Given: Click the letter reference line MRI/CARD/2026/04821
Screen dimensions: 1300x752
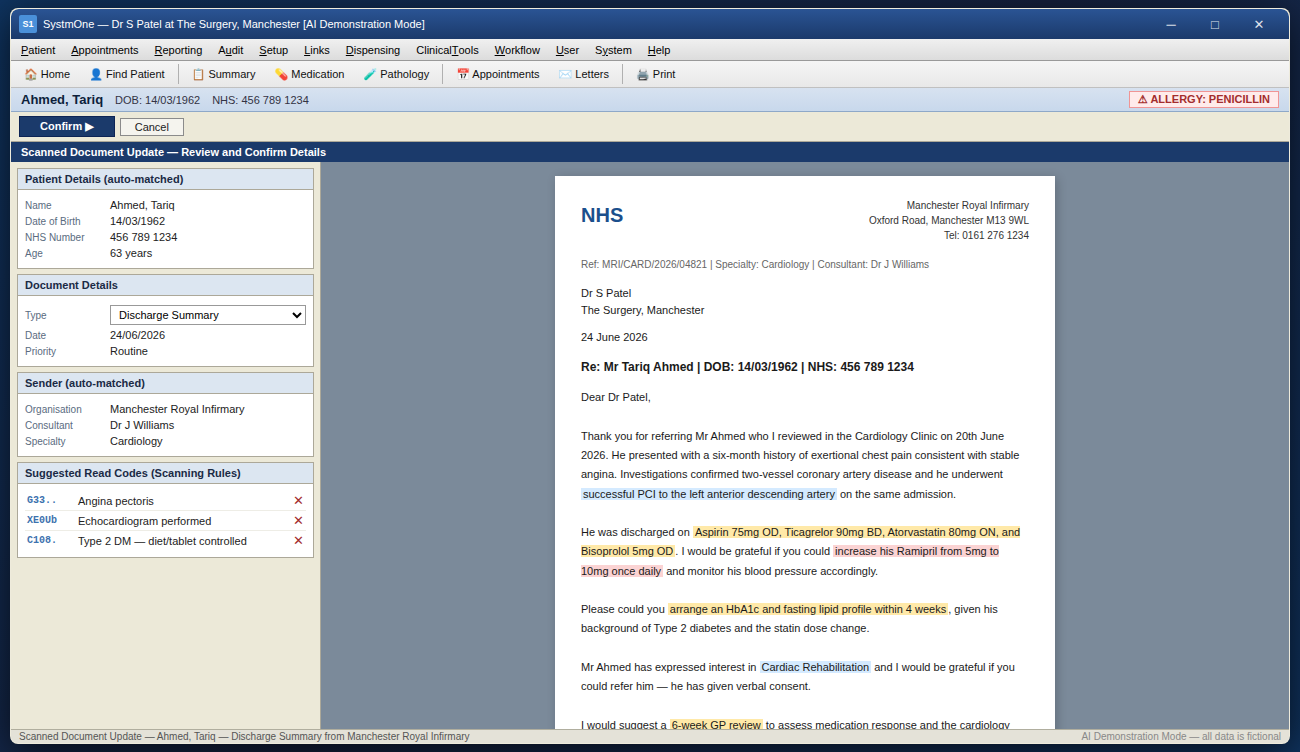Looking at the screenshot, I should [x=755, y=265].
